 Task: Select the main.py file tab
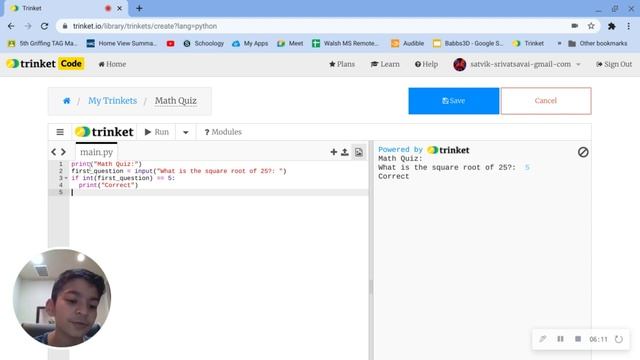[x=96, y=152]
